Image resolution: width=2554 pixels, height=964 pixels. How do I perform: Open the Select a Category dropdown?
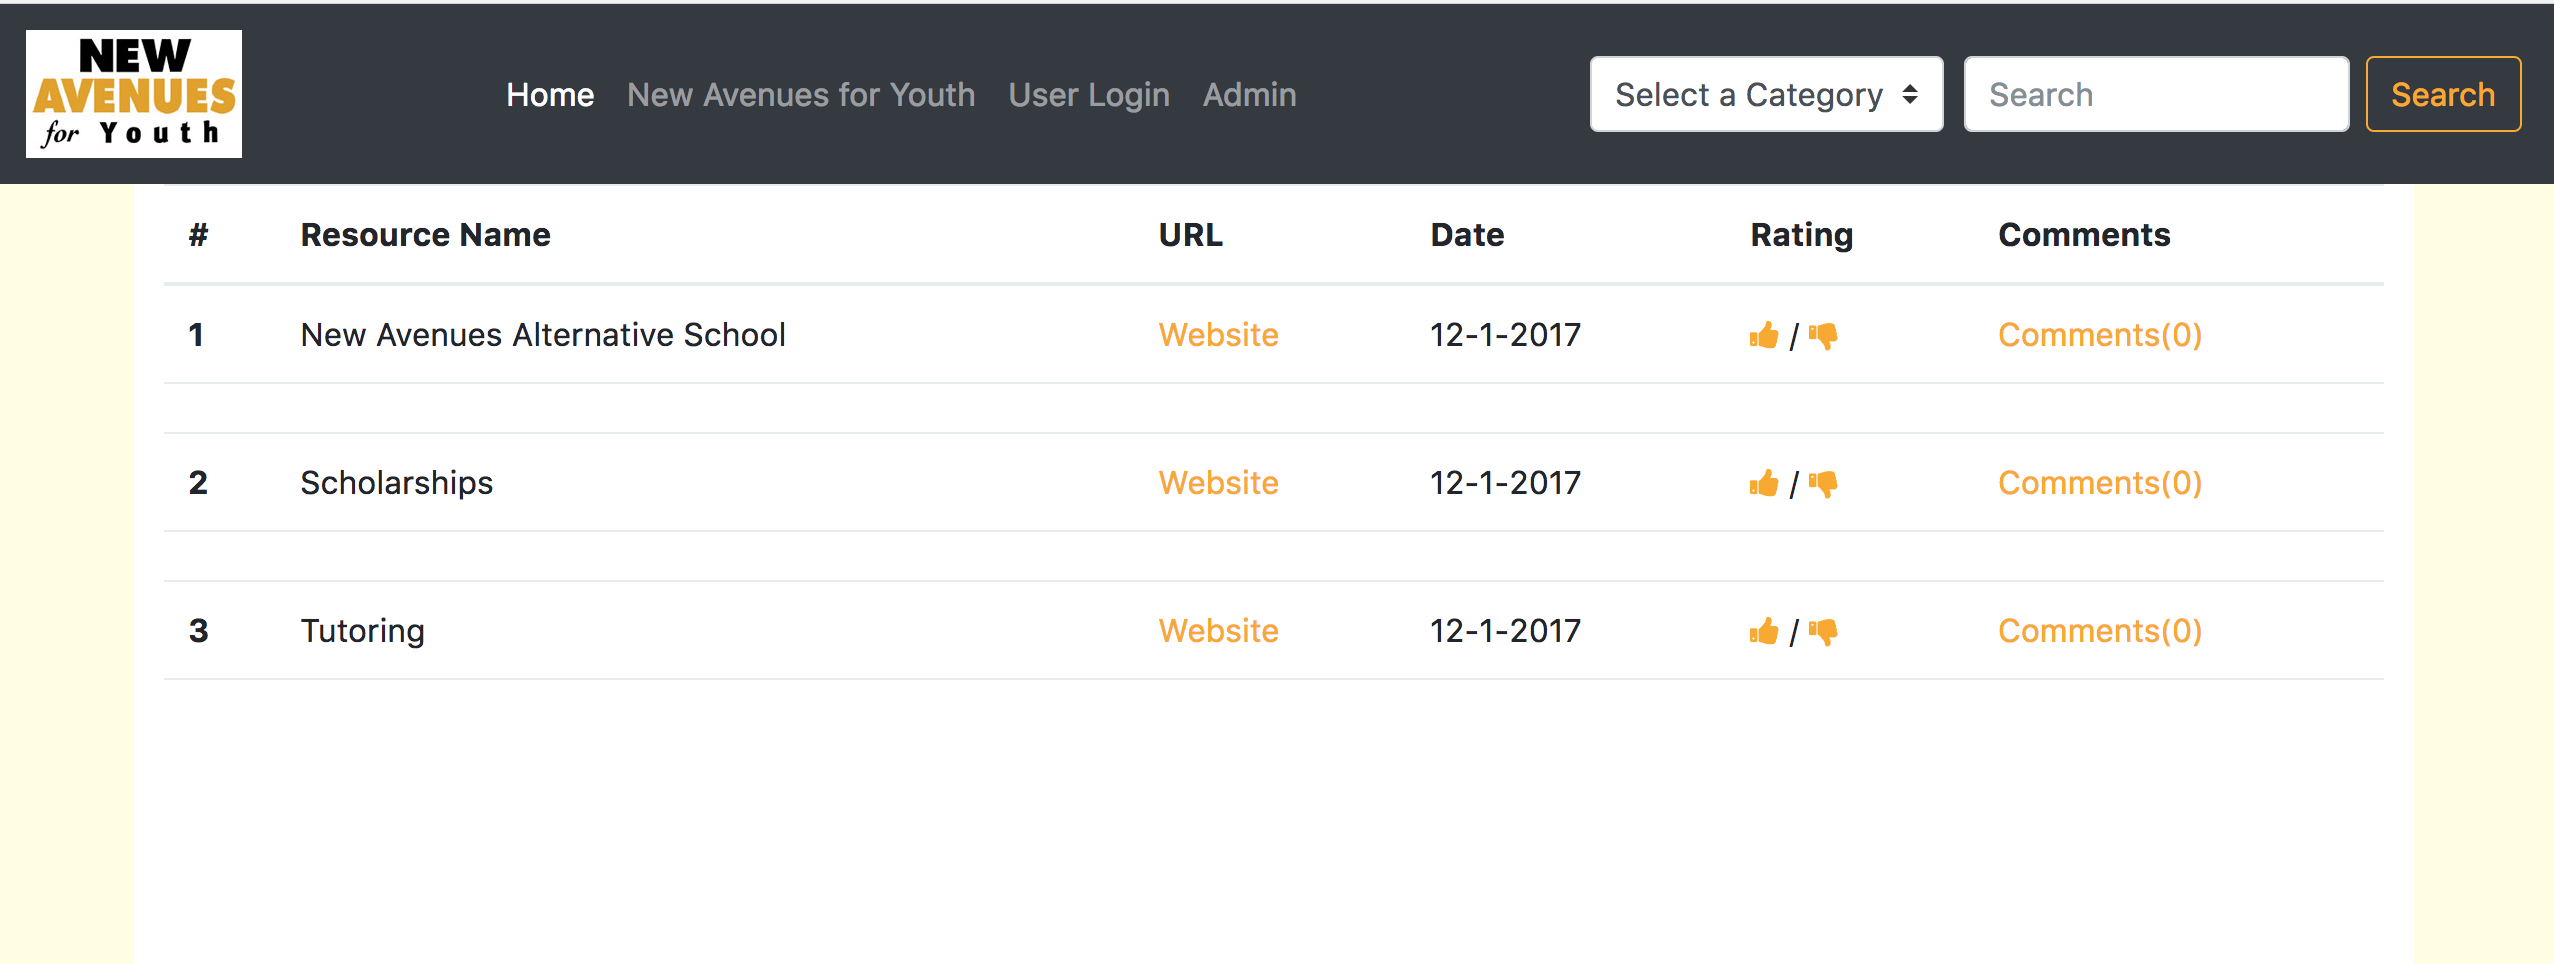pyautogui.click(x=1766, y=94)
